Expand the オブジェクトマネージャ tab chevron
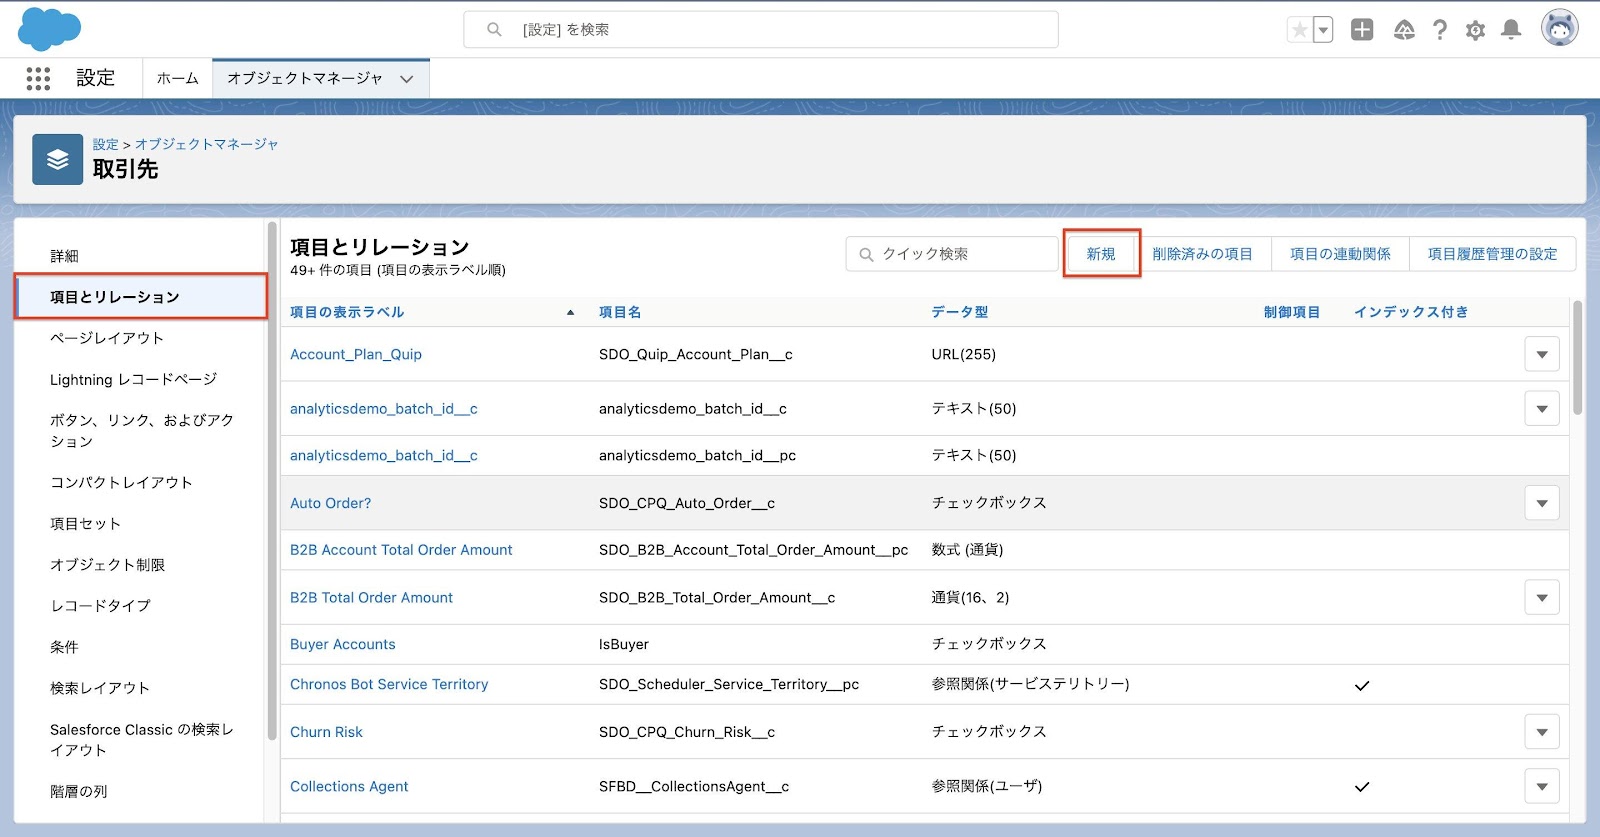Screen dimensions: 1600x837 (407, 79)
